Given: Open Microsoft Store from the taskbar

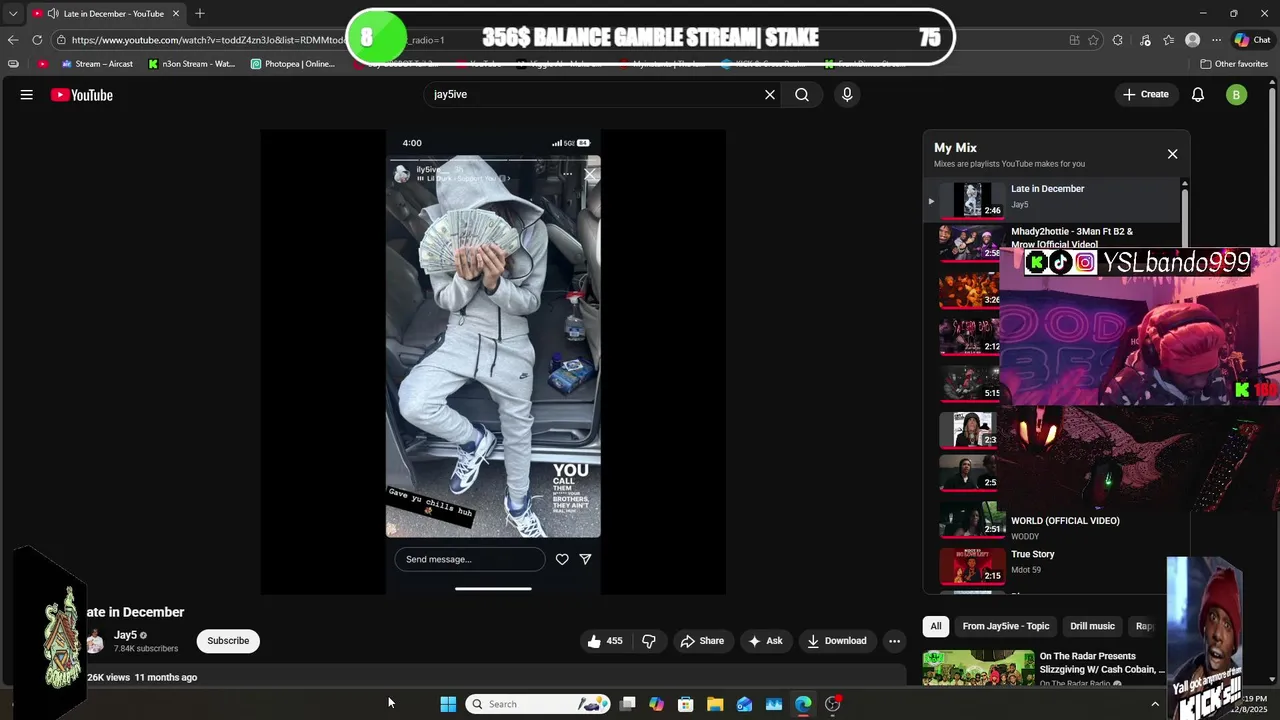Looking at the screenshot, I should (x=685, y=704).
